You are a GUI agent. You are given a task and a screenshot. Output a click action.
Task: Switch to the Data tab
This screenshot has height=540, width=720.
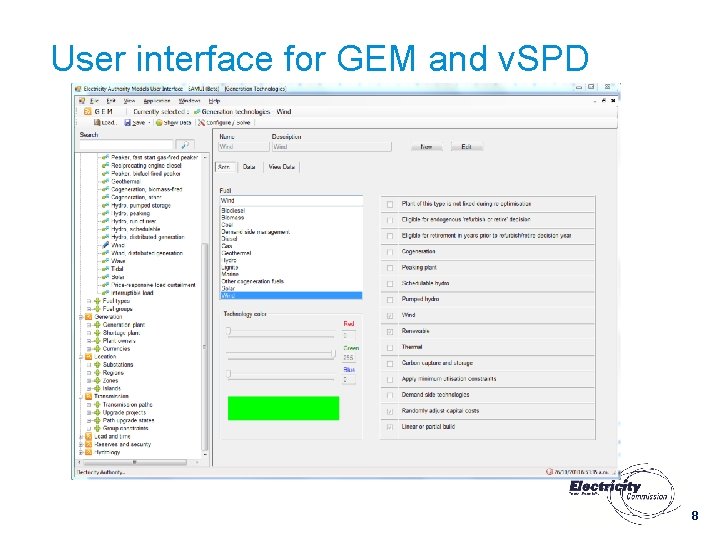coord(249,167)
